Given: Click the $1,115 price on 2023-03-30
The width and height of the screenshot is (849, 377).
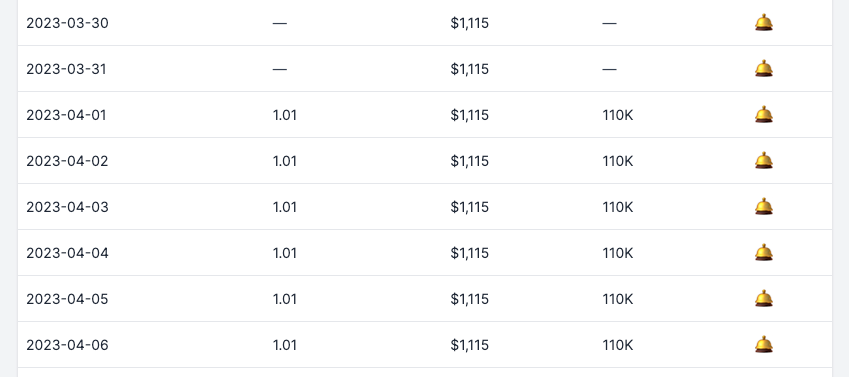Looking at the screenshot, I should tap(469, 23).
